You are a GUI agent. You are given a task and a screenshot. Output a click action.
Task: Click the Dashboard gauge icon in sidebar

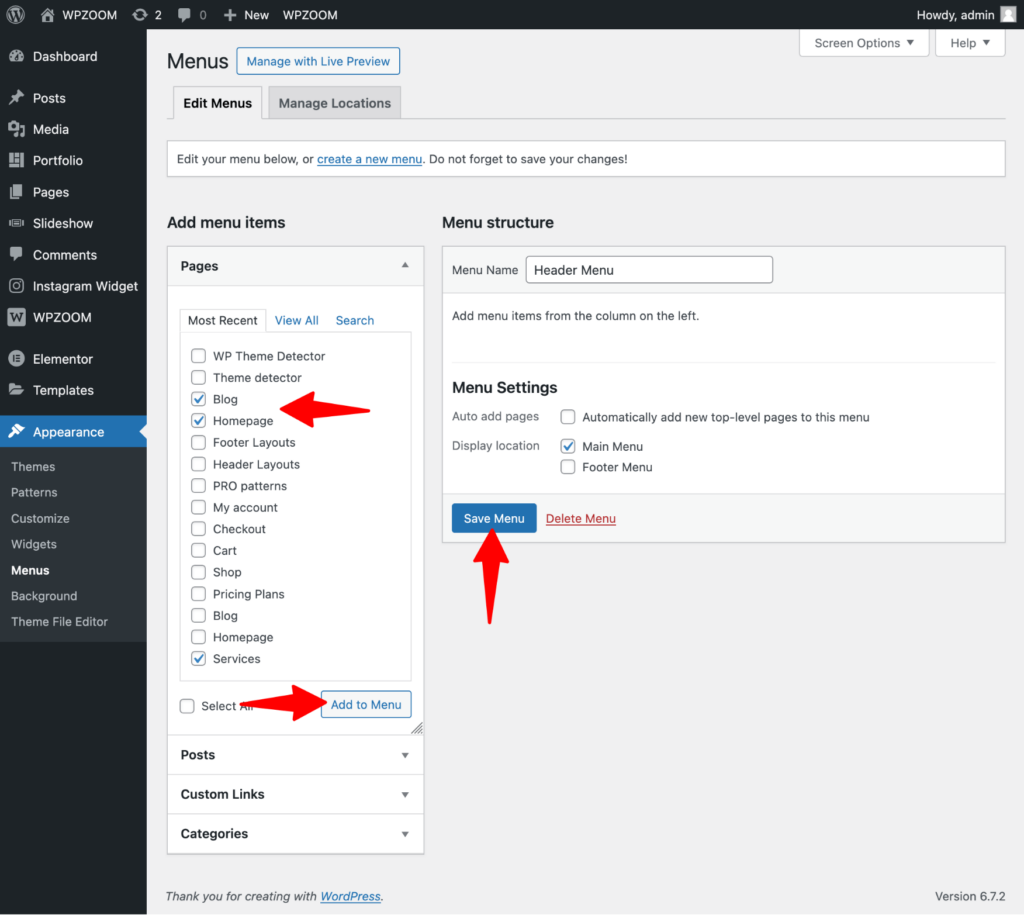(17, 57)
